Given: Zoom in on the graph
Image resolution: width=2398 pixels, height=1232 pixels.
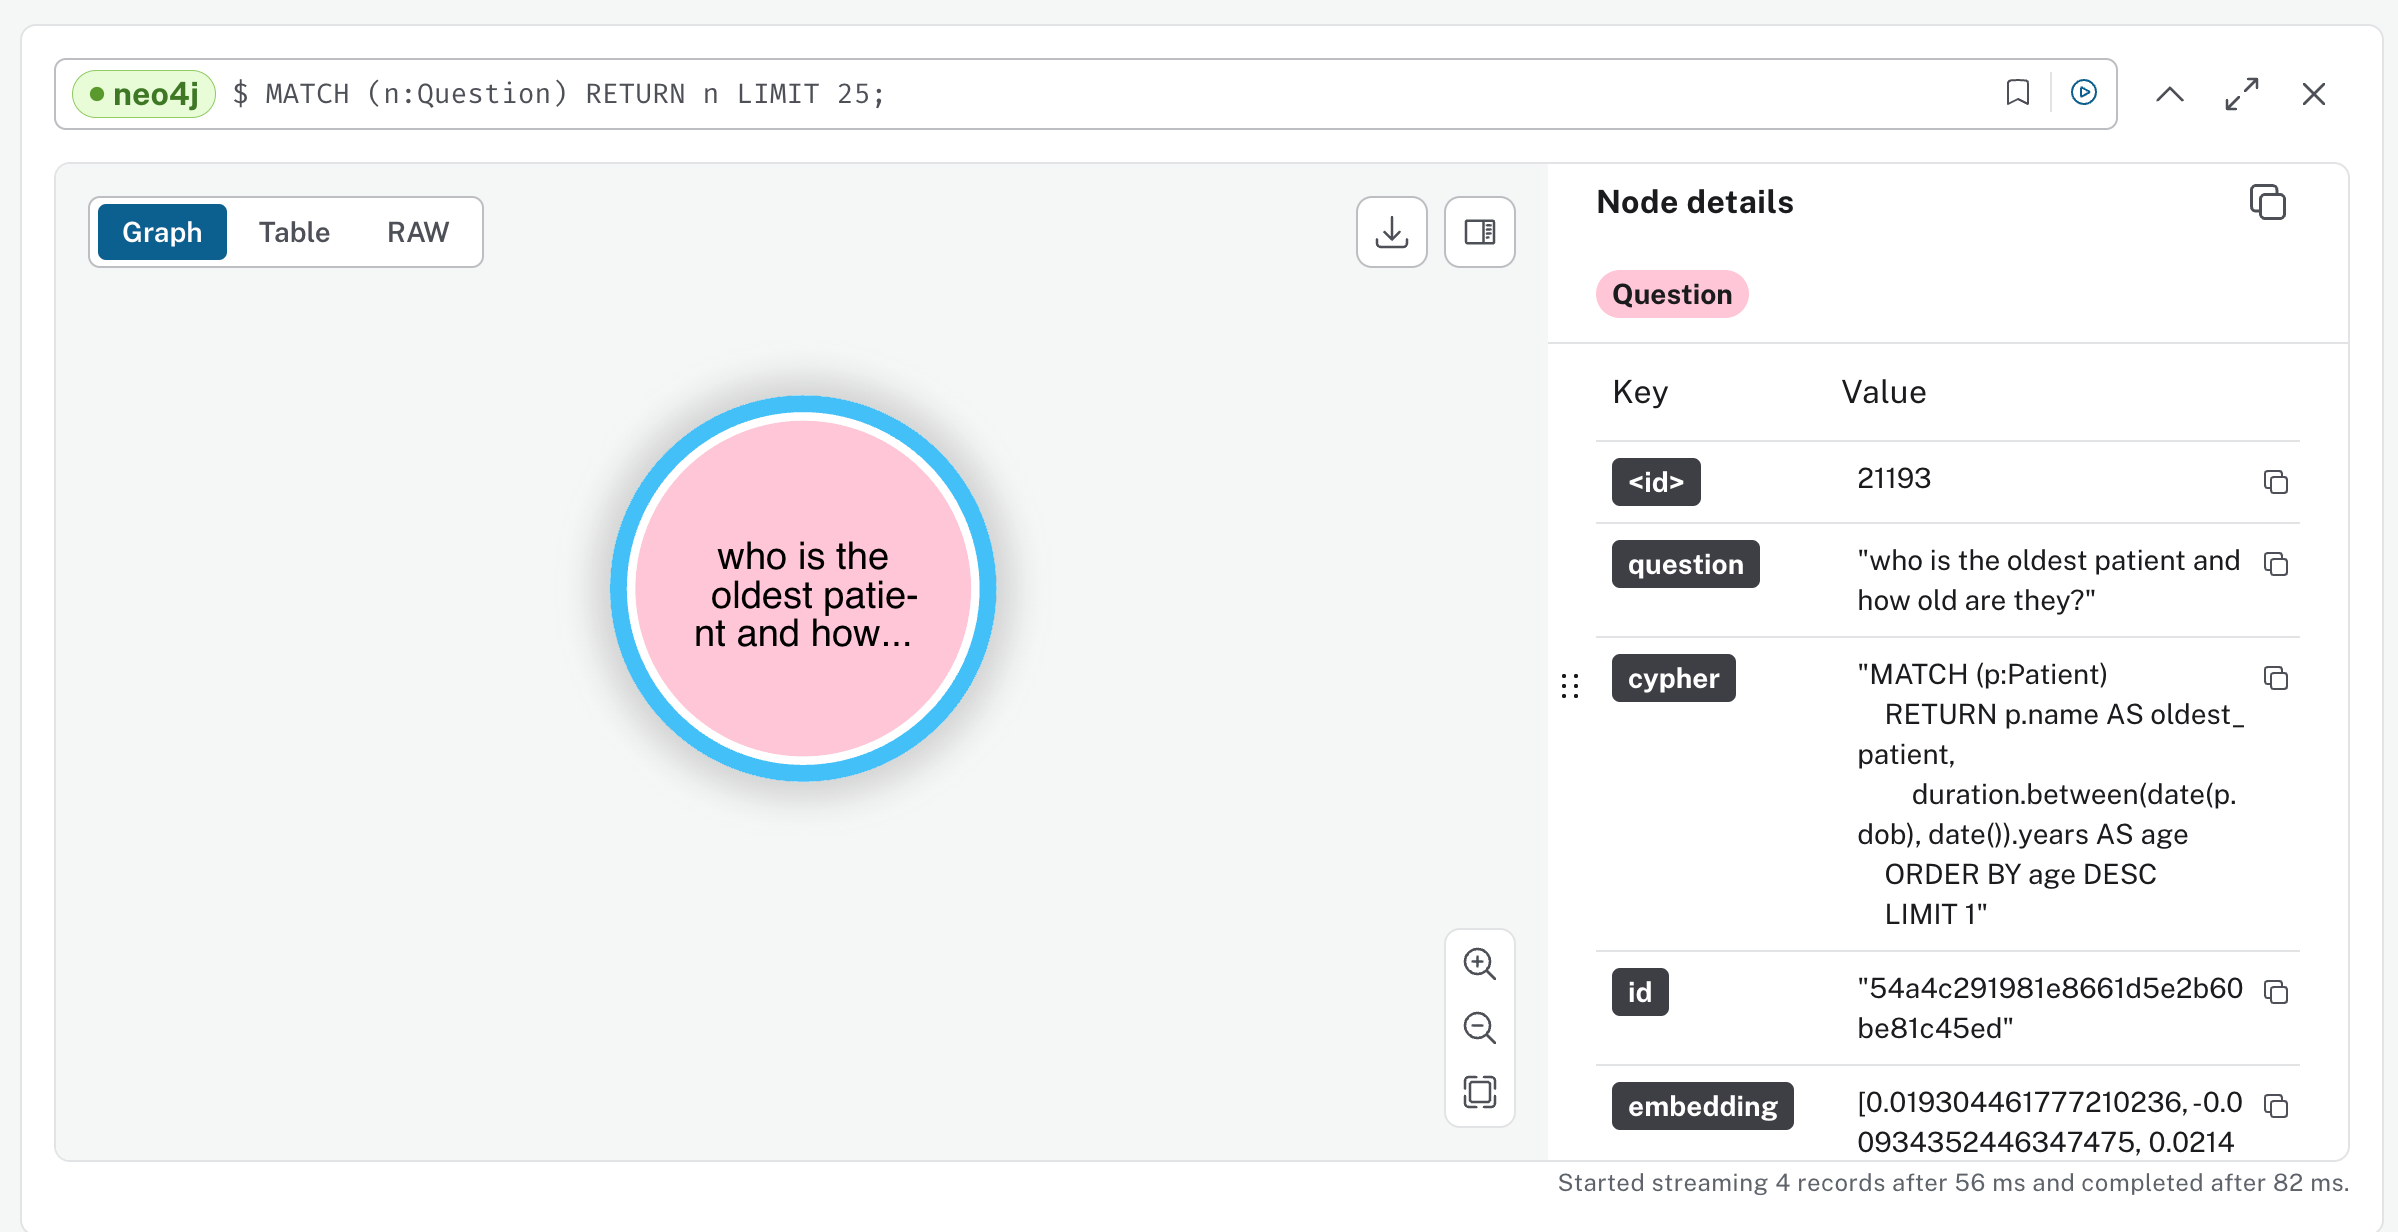Looking at the screenshot, I should (x=1479, y=964).
